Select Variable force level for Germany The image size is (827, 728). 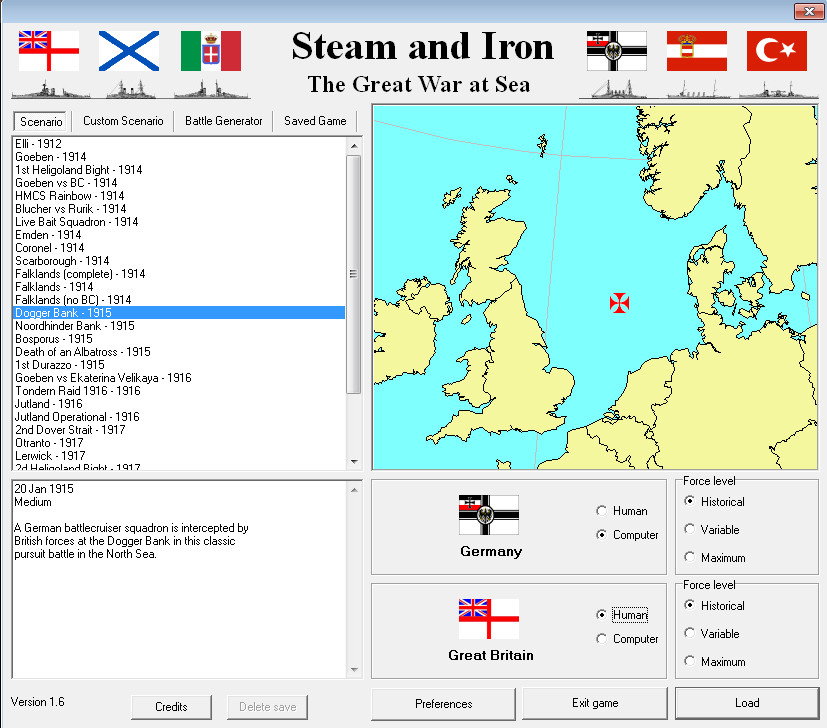[690, 530]
